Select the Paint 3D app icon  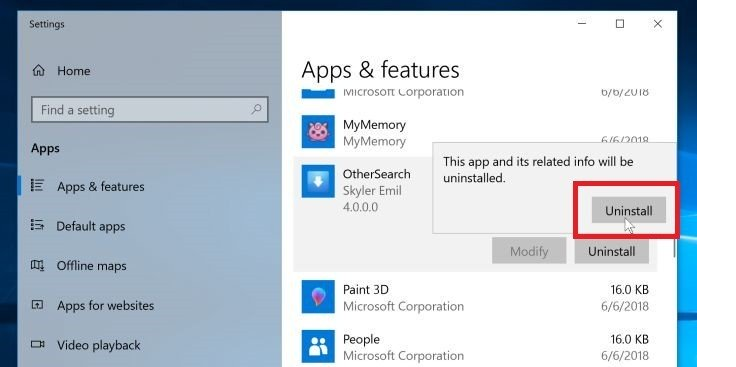(x=318, y=297)
